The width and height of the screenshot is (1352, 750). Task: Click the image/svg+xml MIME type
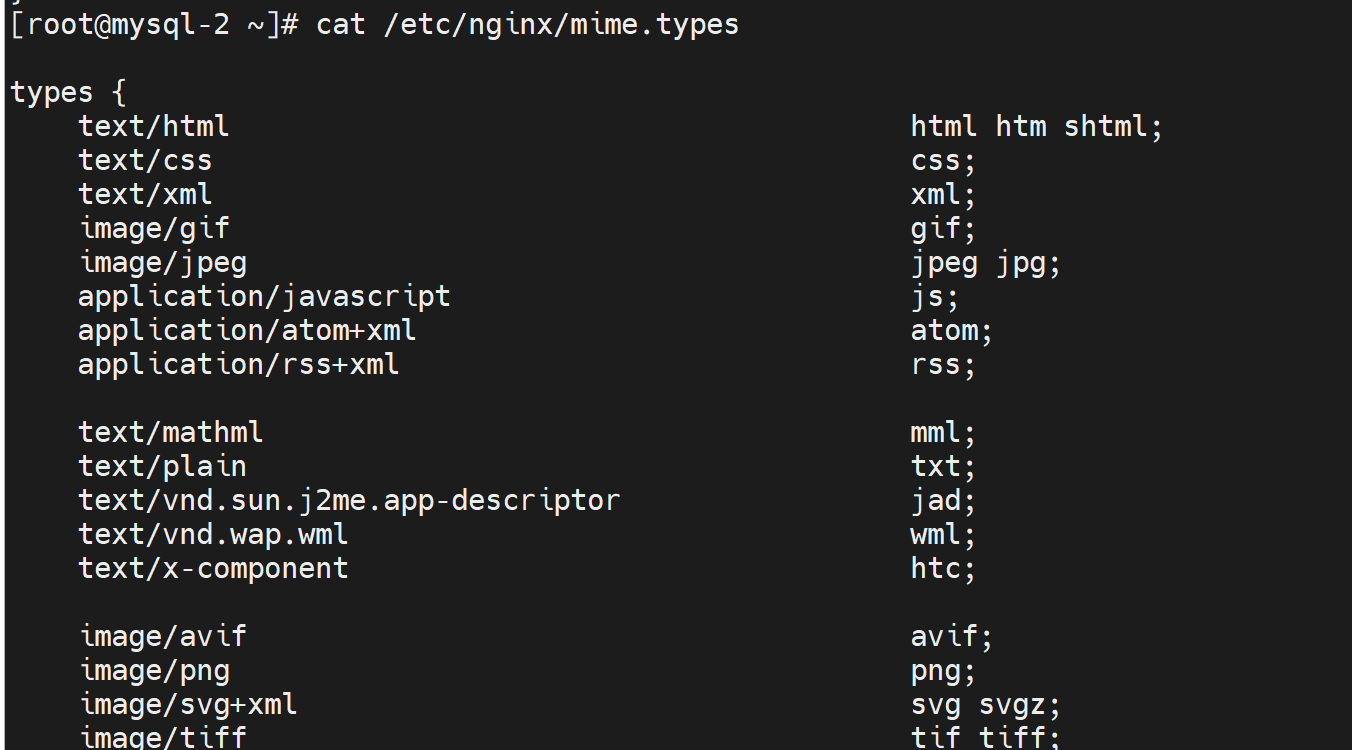pos(188,705)
